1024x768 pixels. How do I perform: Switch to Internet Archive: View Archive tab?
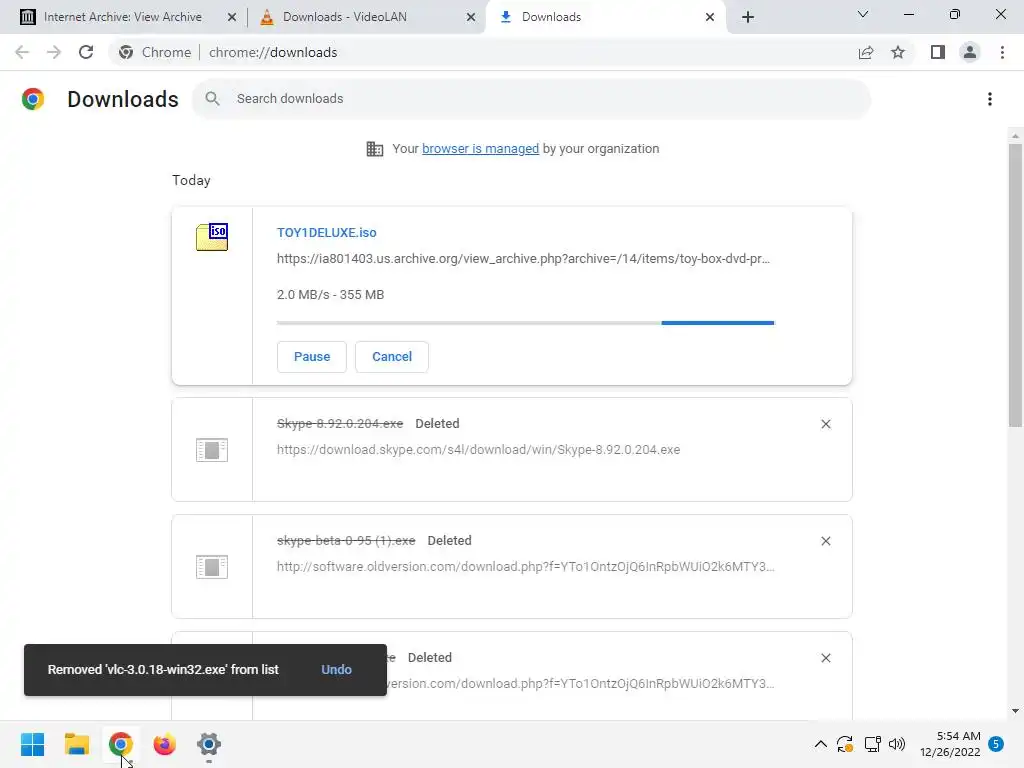pyautogui.click(x=122, y=17)
